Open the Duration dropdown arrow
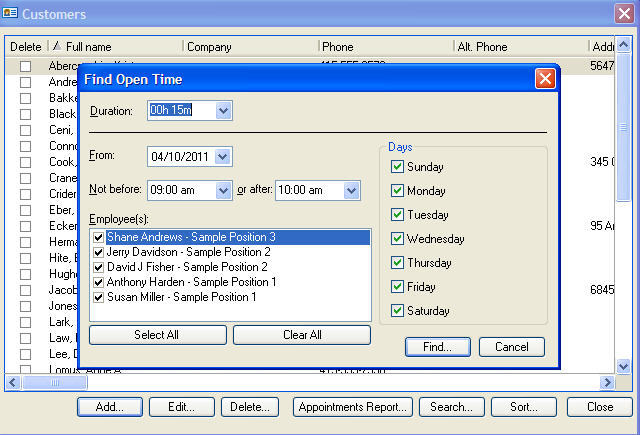Screen dimensions: 640x435 [223, 111]
